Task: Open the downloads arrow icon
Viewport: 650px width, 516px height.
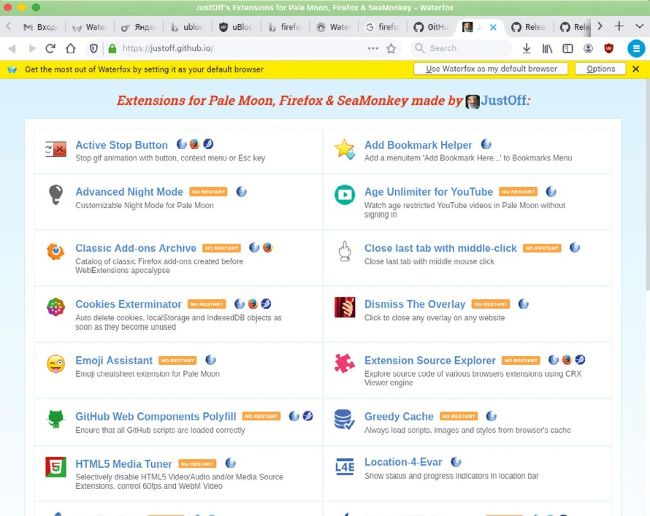Action: point(524,48)
